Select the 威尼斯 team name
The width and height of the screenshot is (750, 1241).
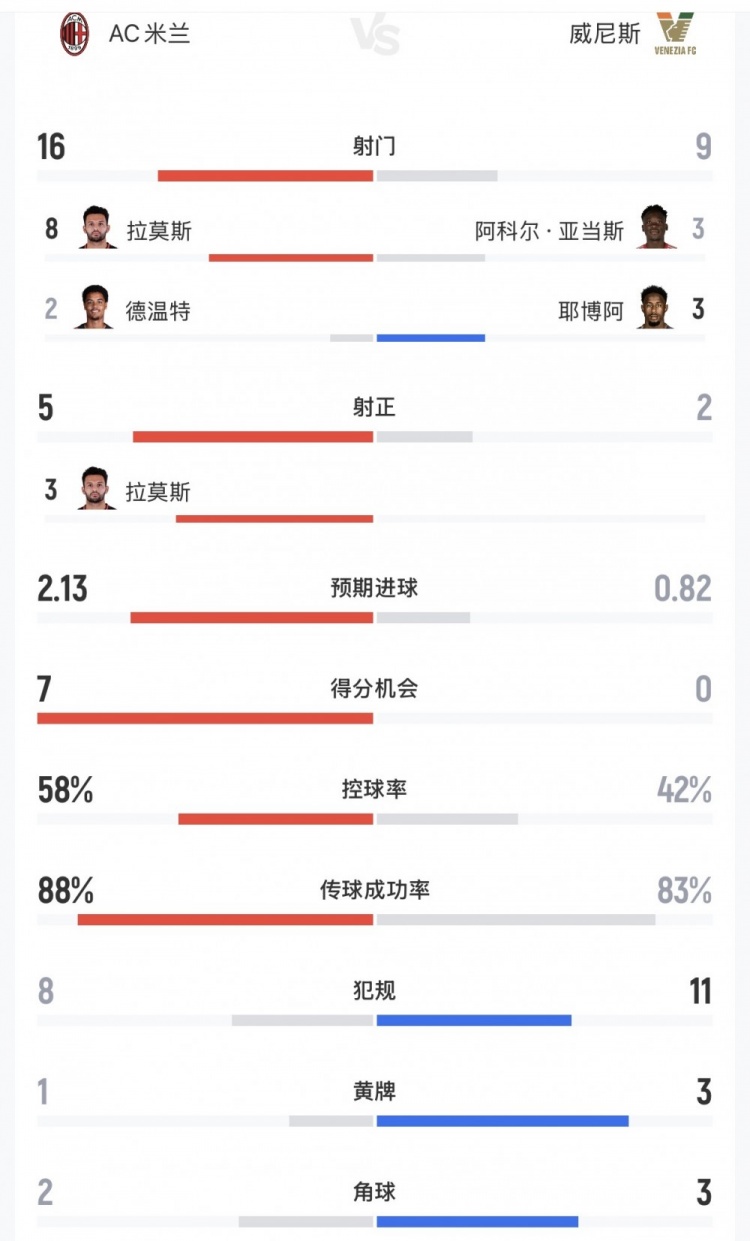point(605,34)
